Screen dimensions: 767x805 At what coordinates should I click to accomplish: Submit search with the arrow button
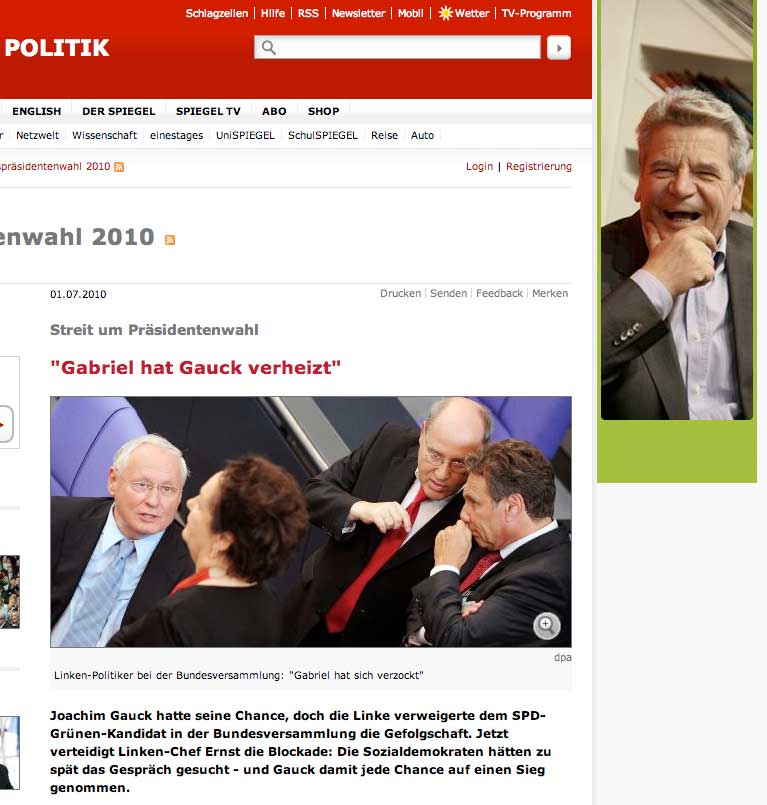coord(559,48)
